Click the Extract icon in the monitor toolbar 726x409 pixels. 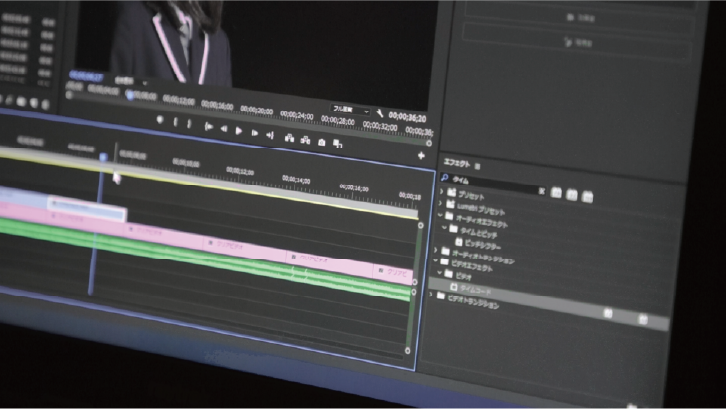tap(304, 139)
